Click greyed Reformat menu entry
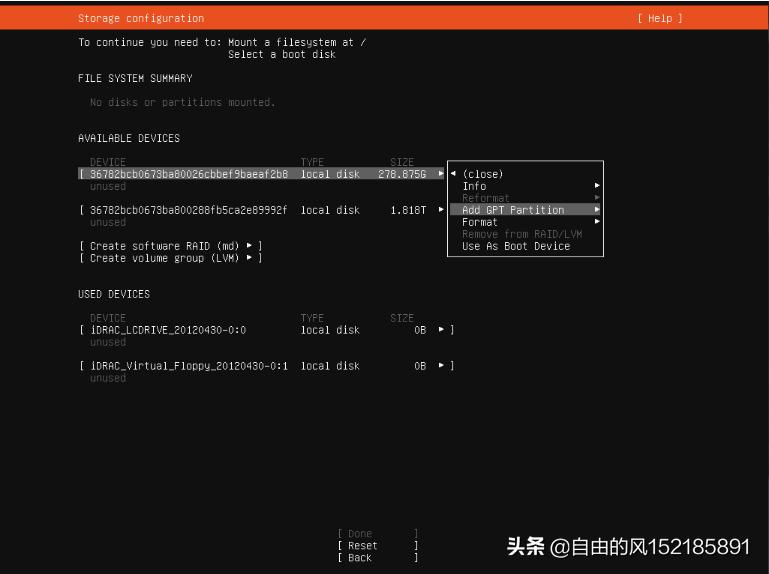The height and width of the screenshot is (574, 769). [x=486, y=198]
